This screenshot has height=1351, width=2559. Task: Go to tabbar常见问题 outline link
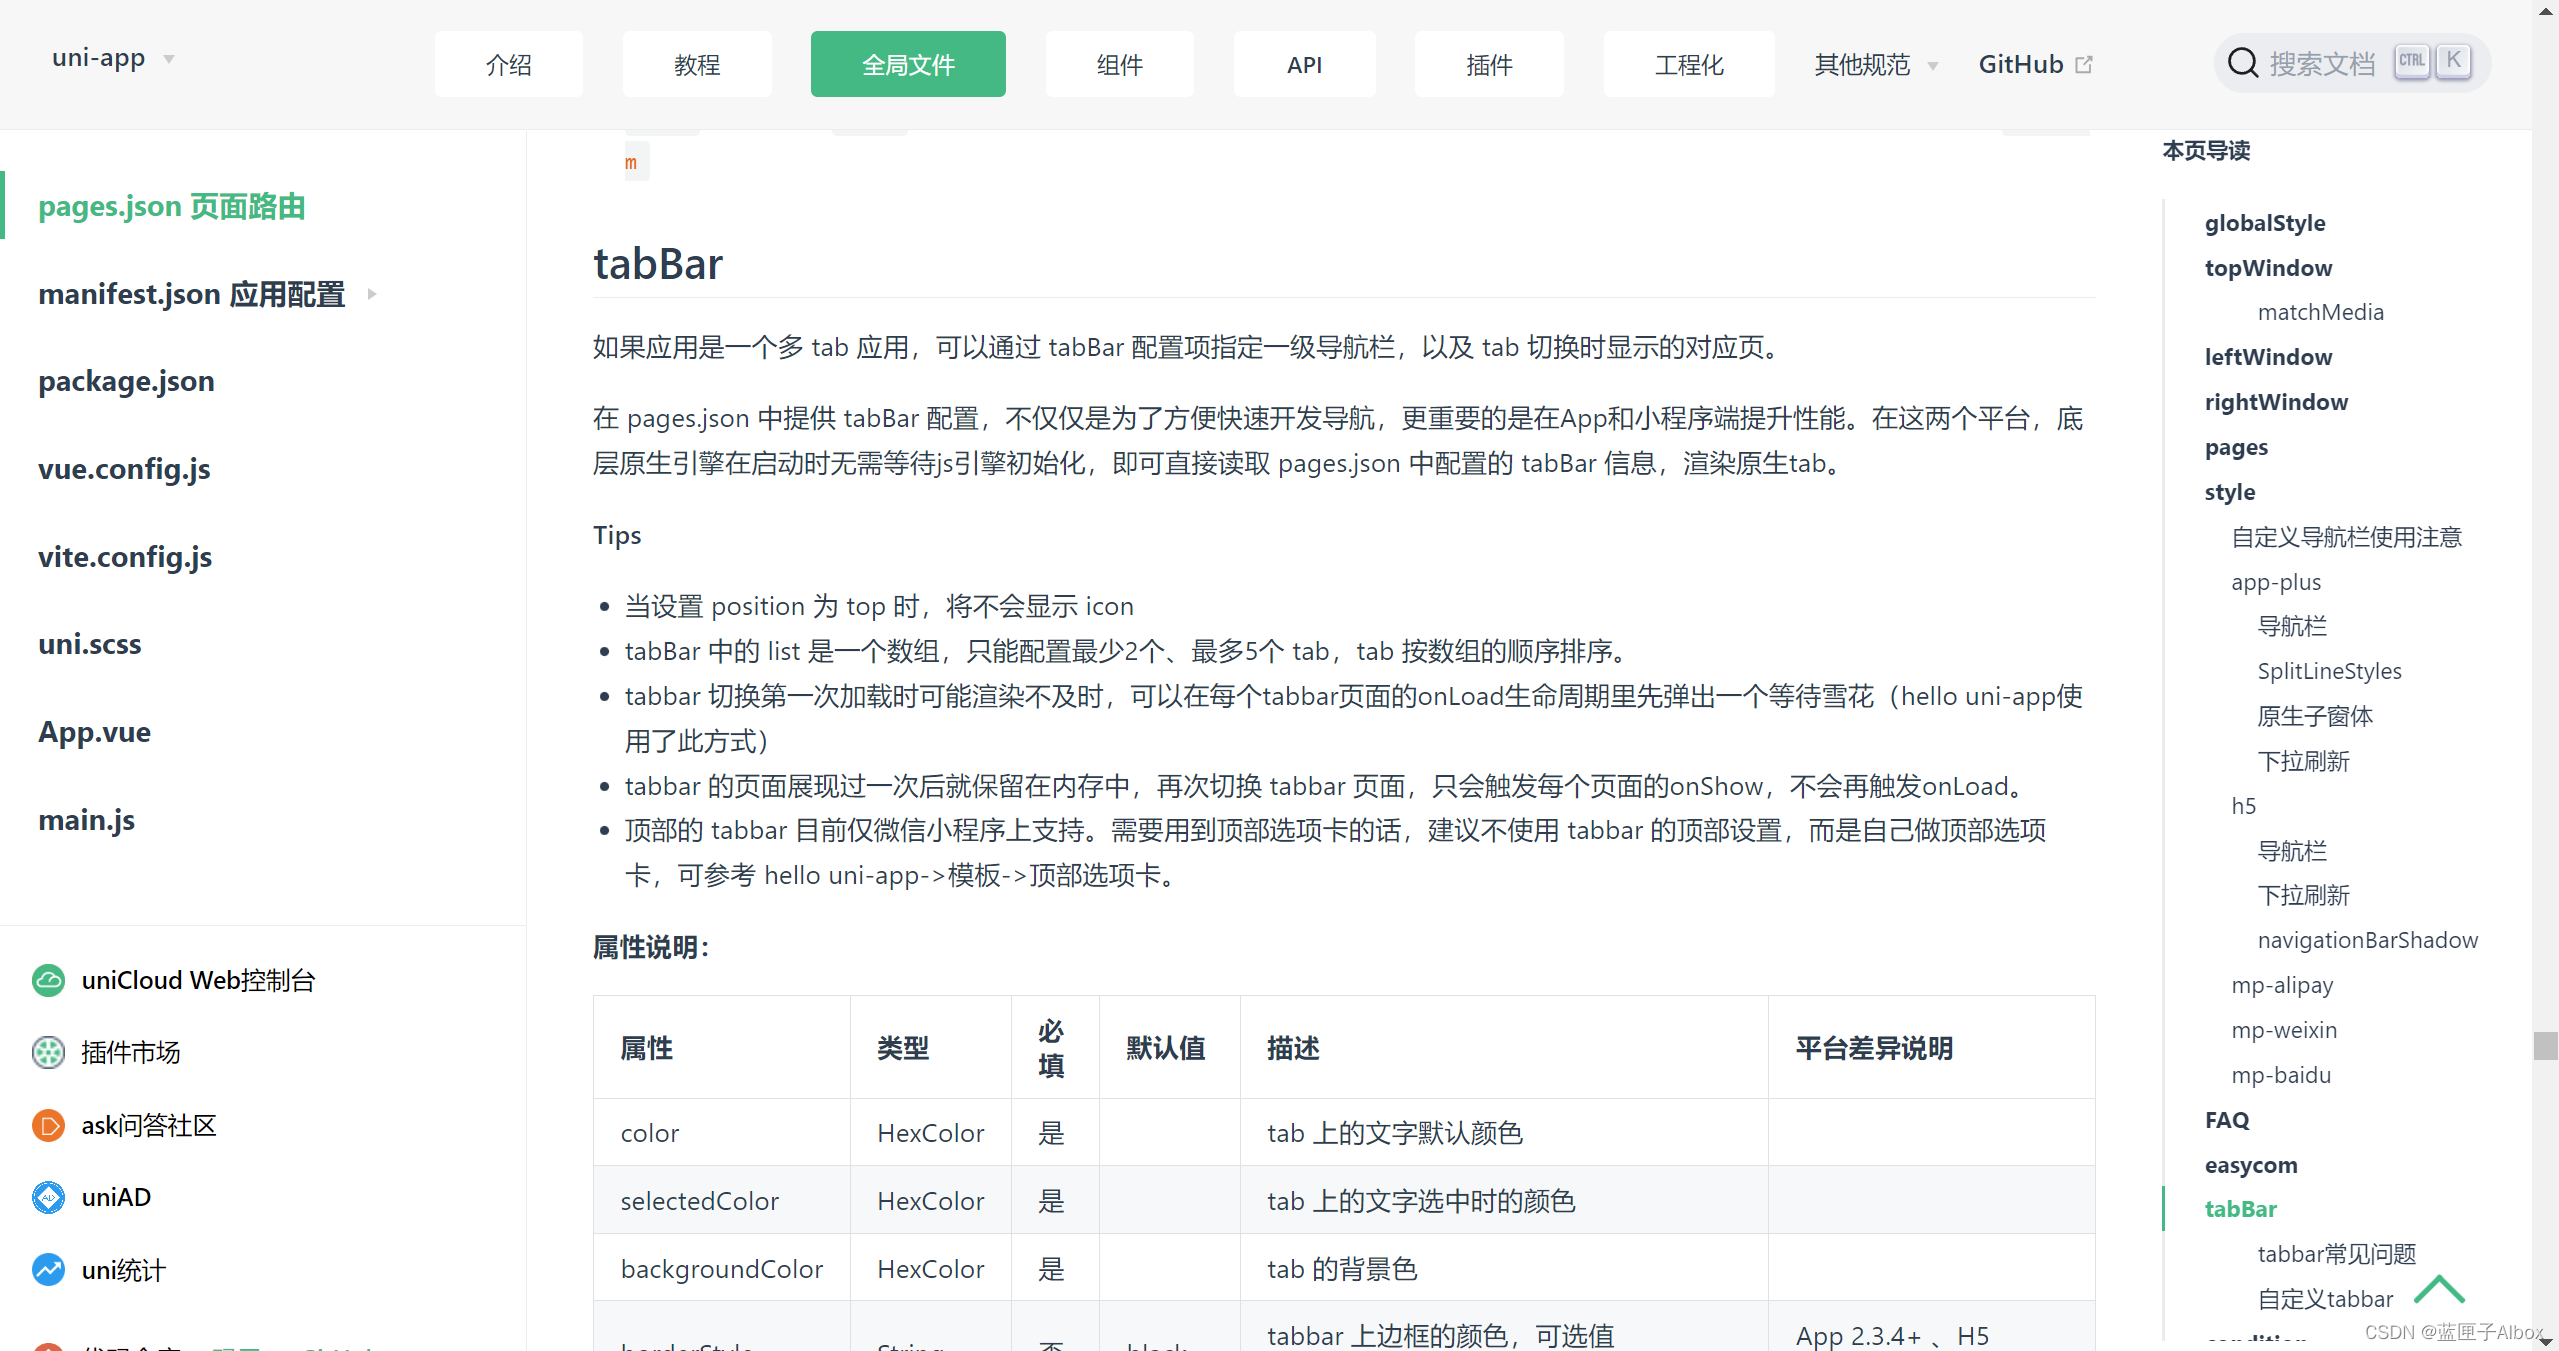tap(2336, 1254)
